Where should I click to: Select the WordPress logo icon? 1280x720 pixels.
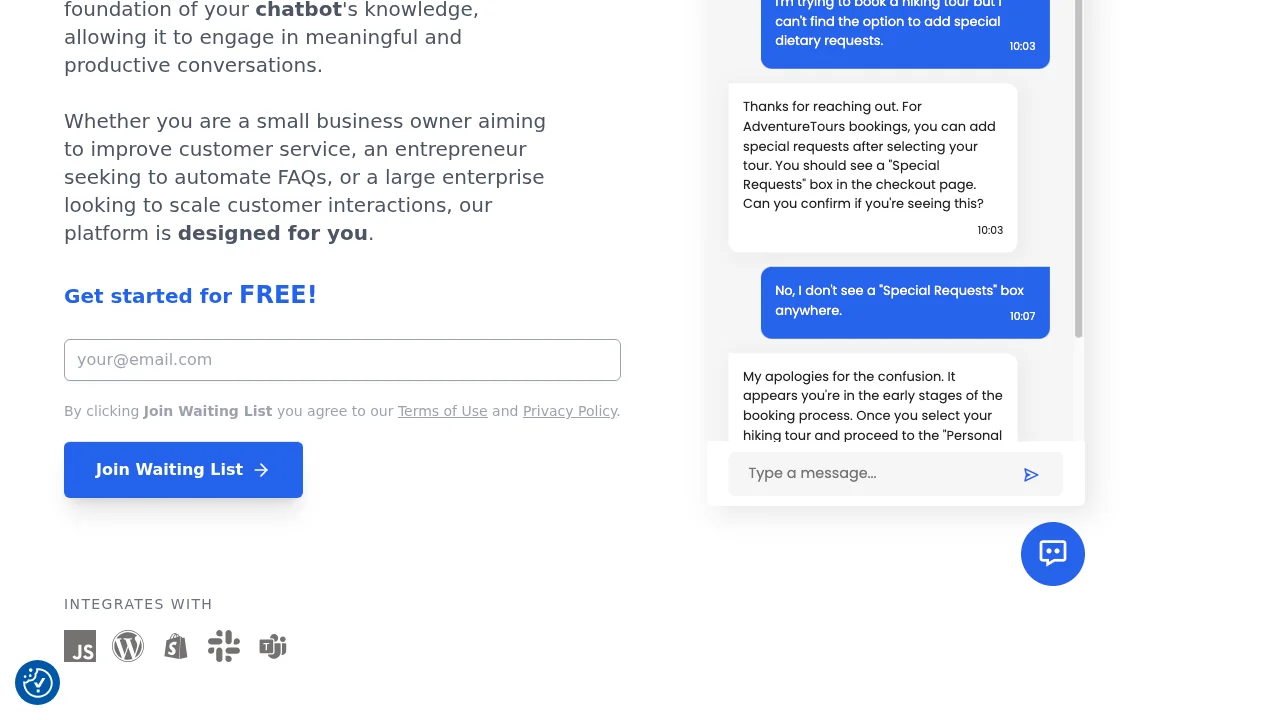128,646
